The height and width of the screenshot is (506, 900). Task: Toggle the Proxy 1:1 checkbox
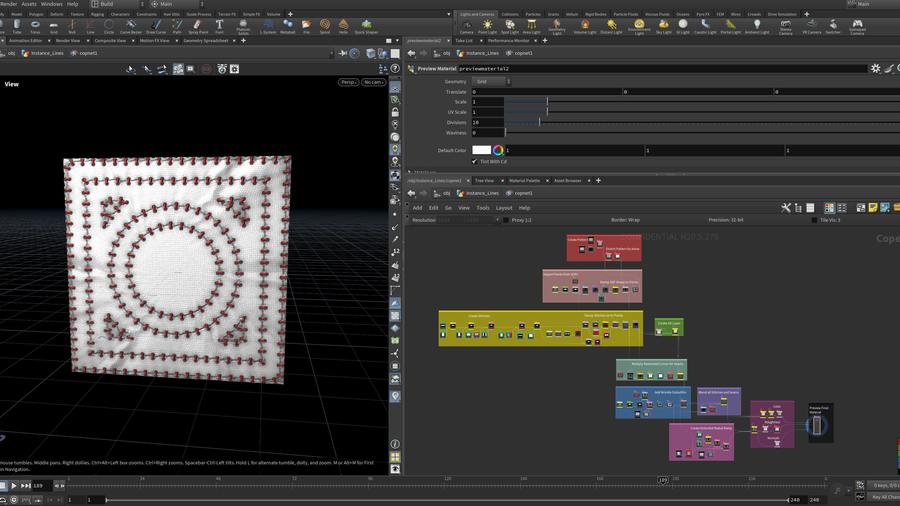507,220
